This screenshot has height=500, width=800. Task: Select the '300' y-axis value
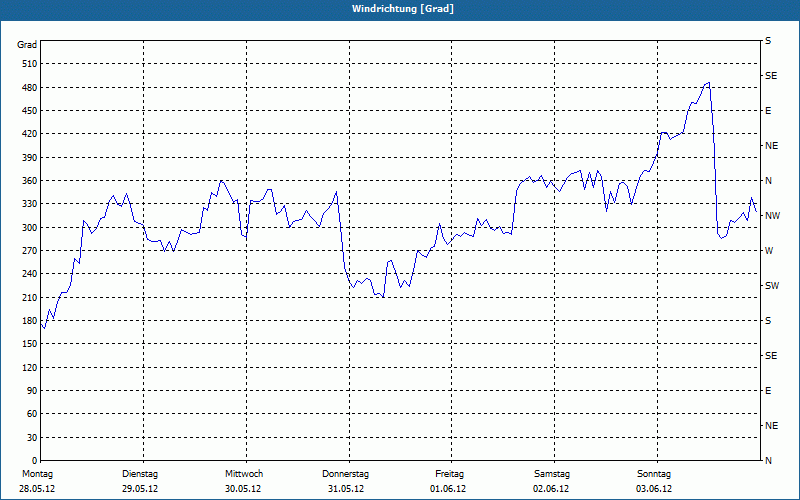[x=30, y=228]
